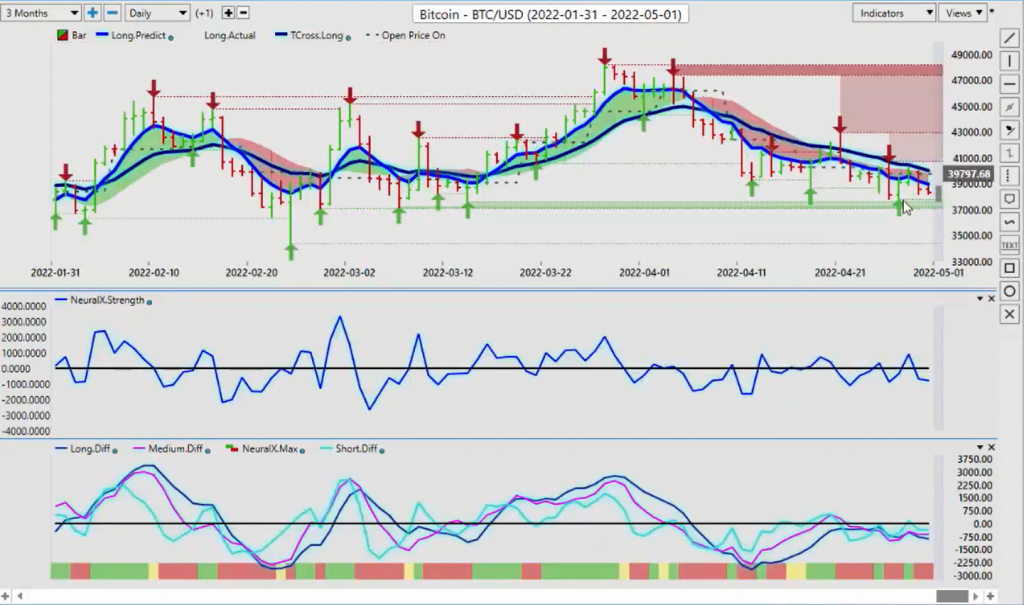
Task: Select the callout comment tool
Action: 1009,199
